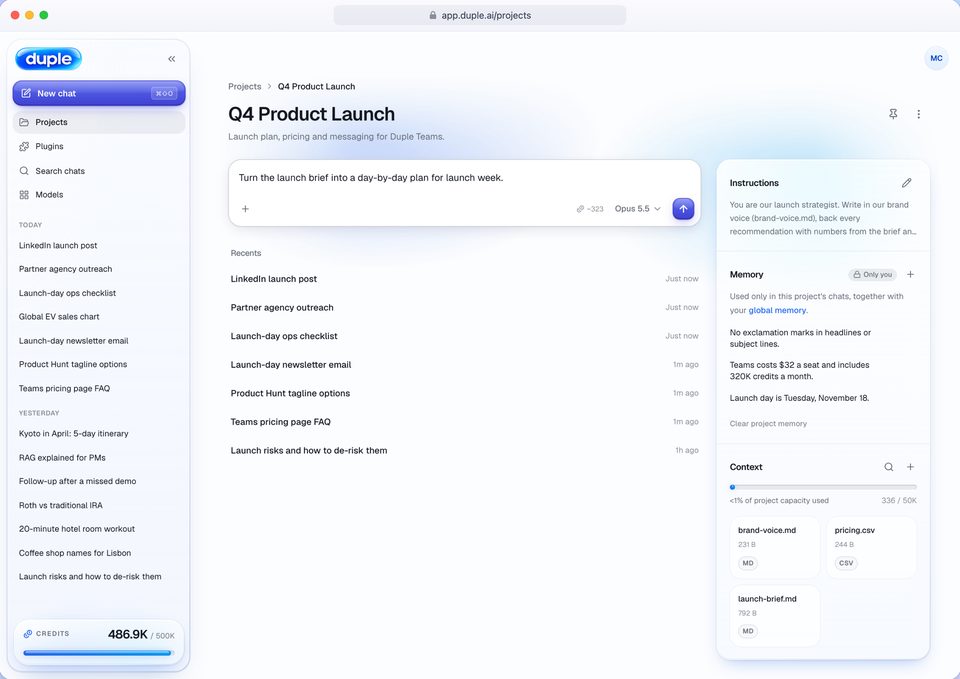960x679 pixels.
Task: Open recent Launch risks and how to de-risk
Action: 464,451
